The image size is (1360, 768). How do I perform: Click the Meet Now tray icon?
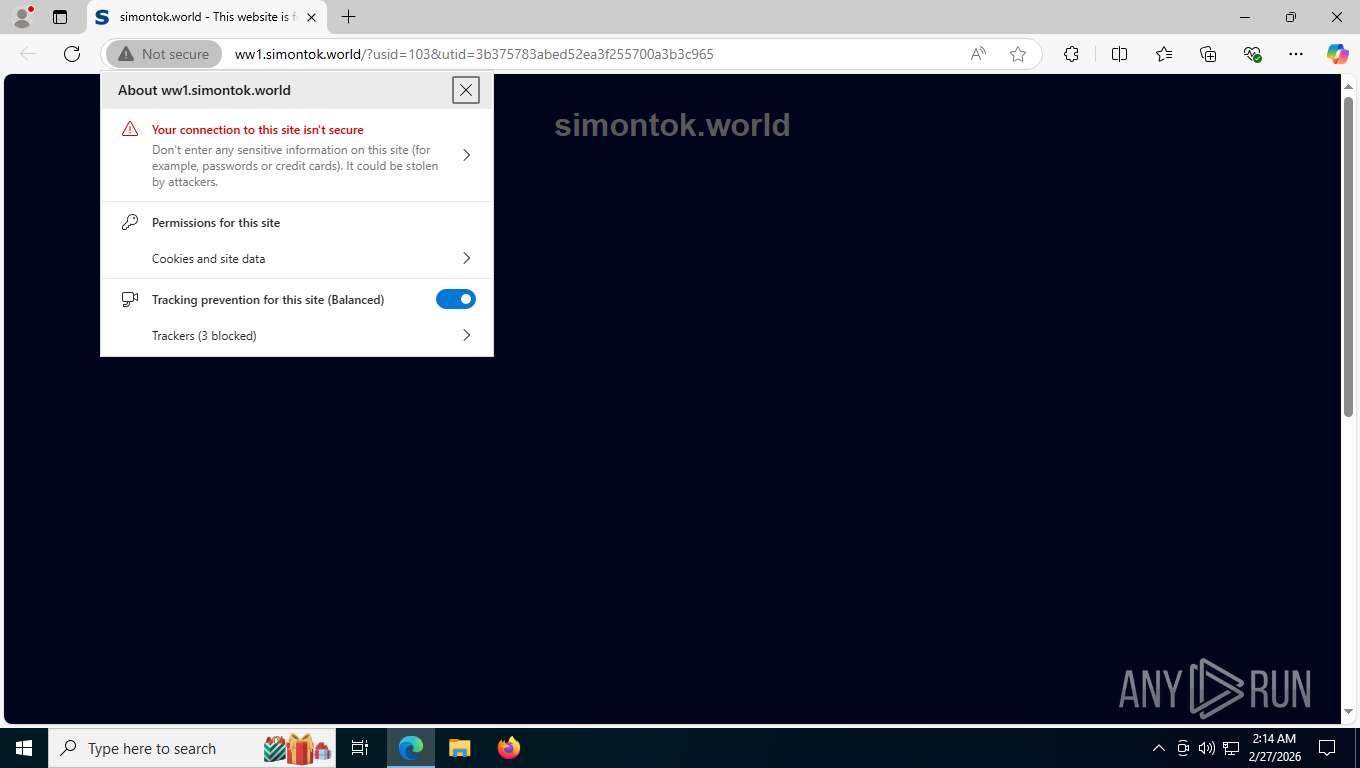1183,748
